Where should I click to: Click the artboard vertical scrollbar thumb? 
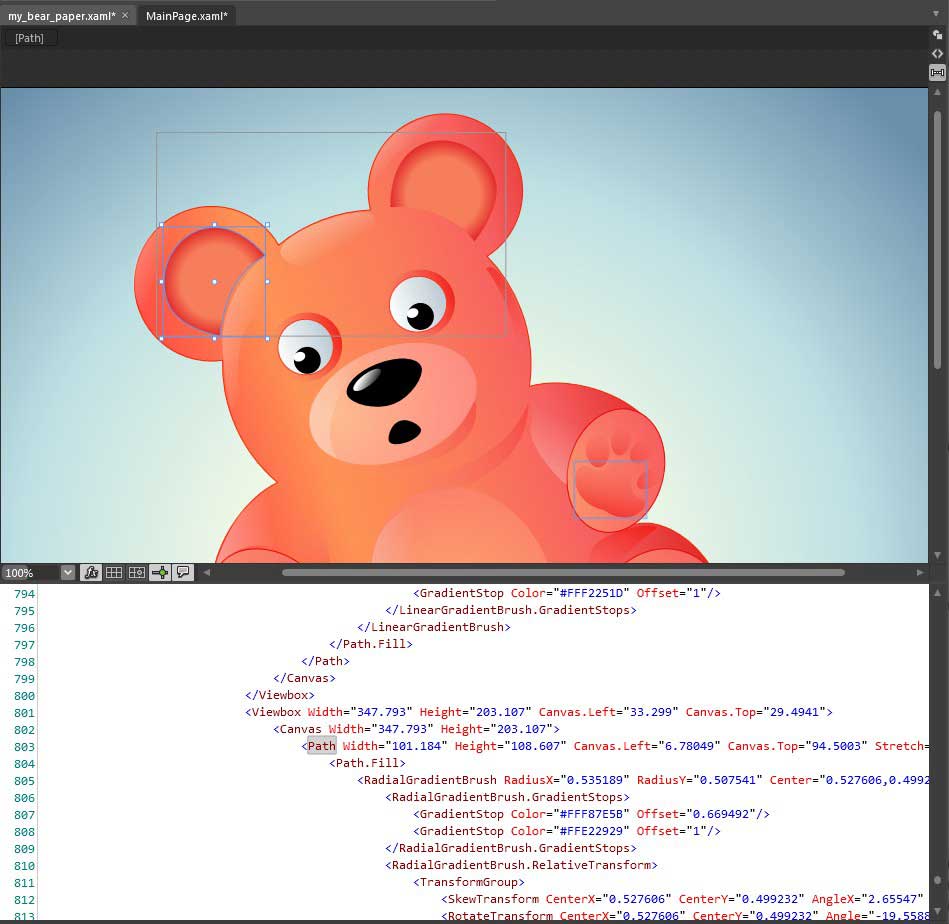tap(938, 240)
